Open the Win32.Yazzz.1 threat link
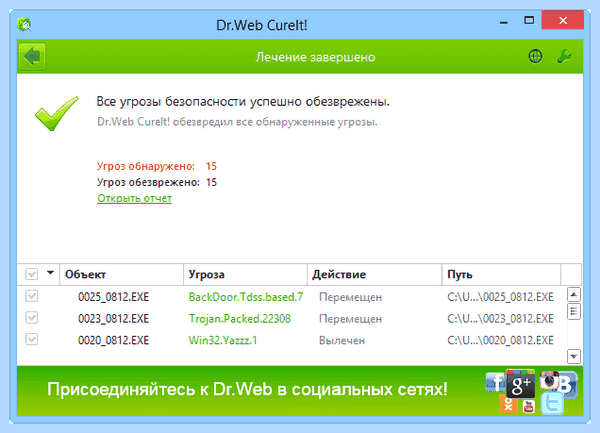 click(223, 340)
